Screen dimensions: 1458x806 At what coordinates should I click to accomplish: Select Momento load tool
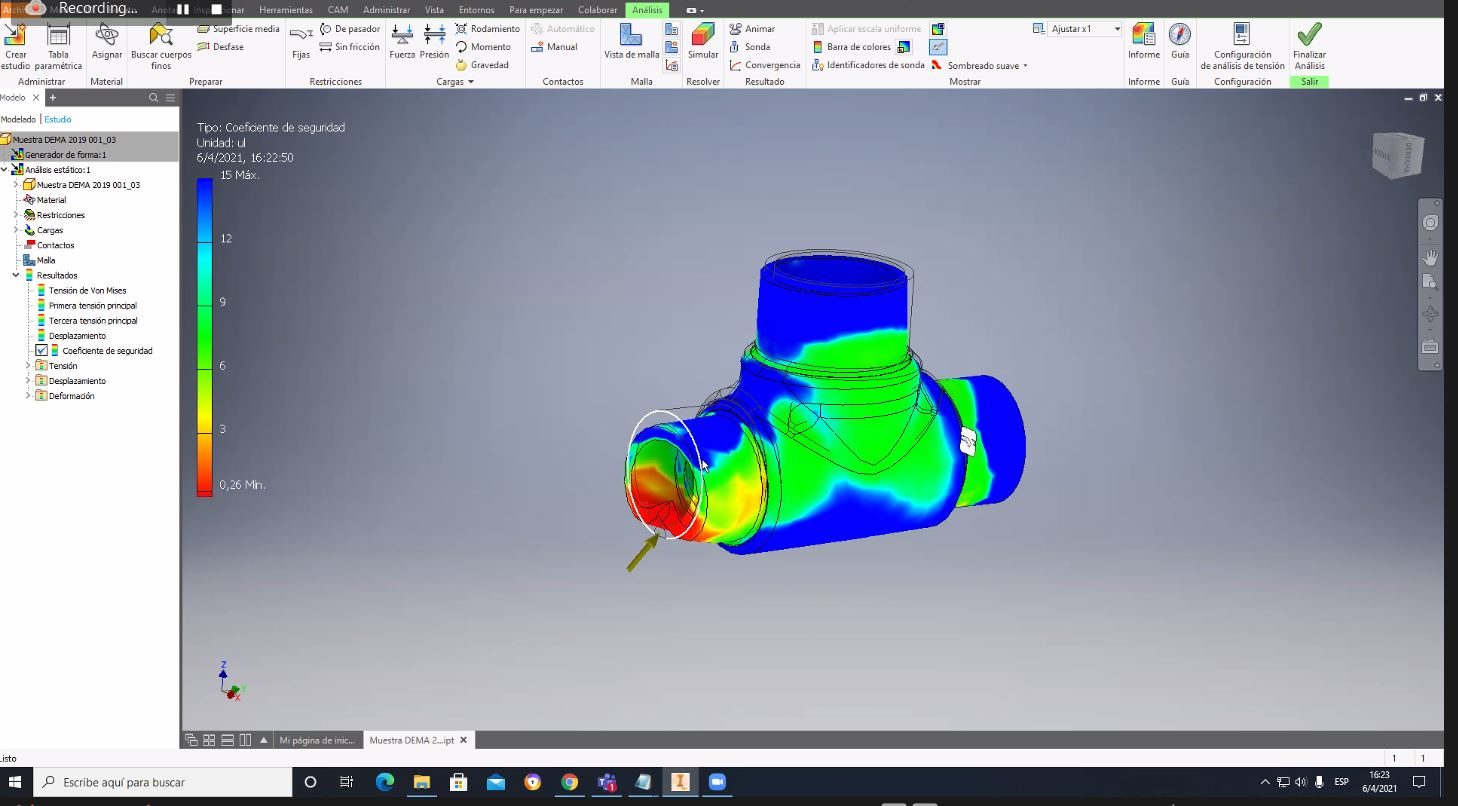pos(483,47)
